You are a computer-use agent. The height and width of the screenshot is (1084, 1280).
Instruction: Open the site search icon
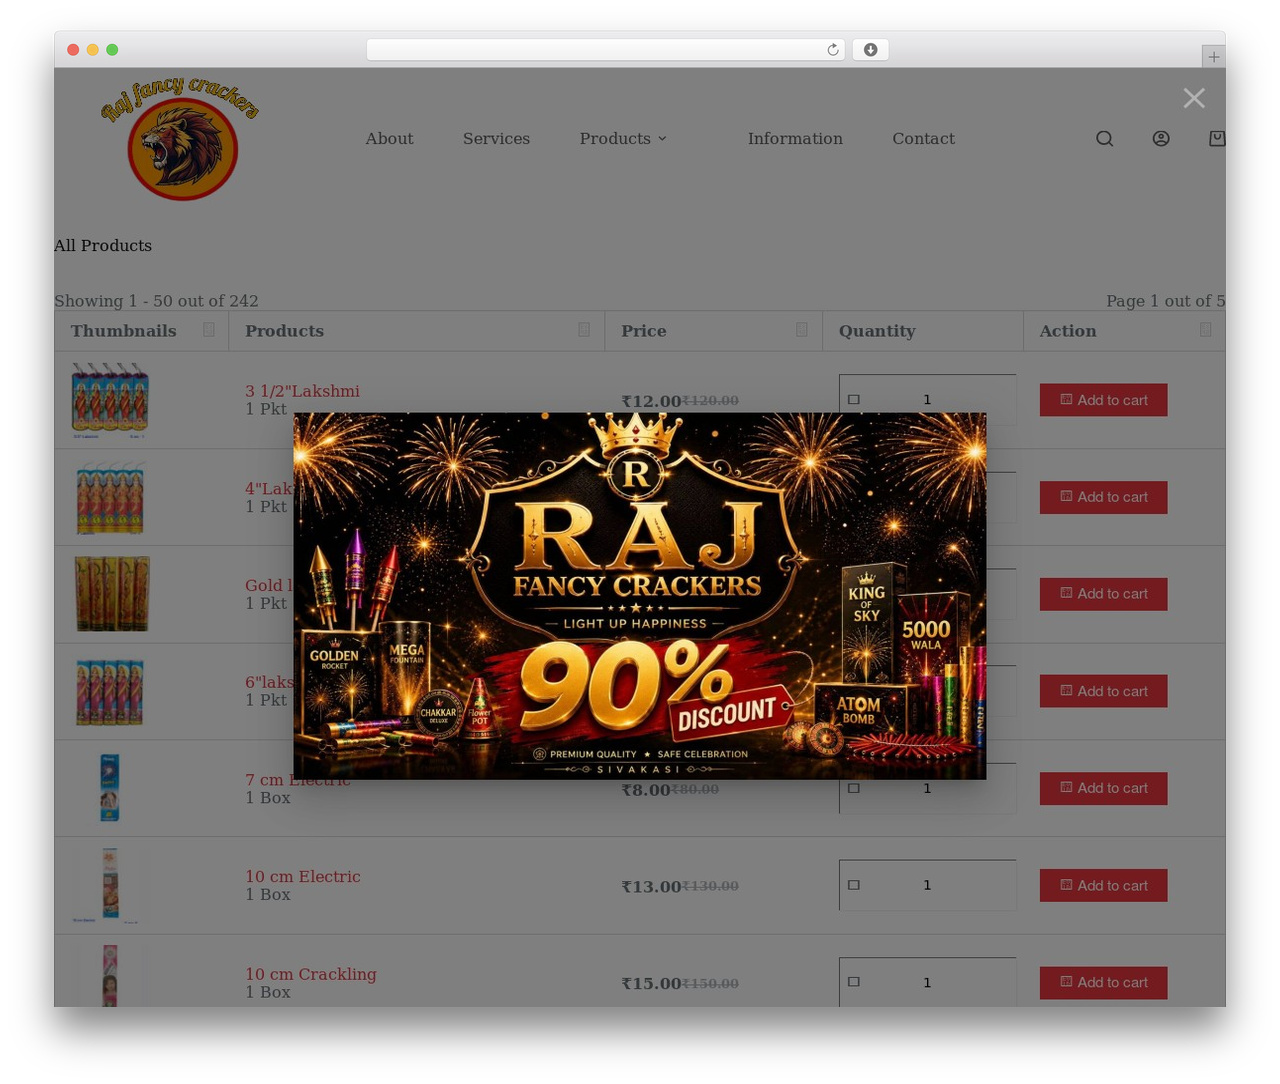point(1104,139)
